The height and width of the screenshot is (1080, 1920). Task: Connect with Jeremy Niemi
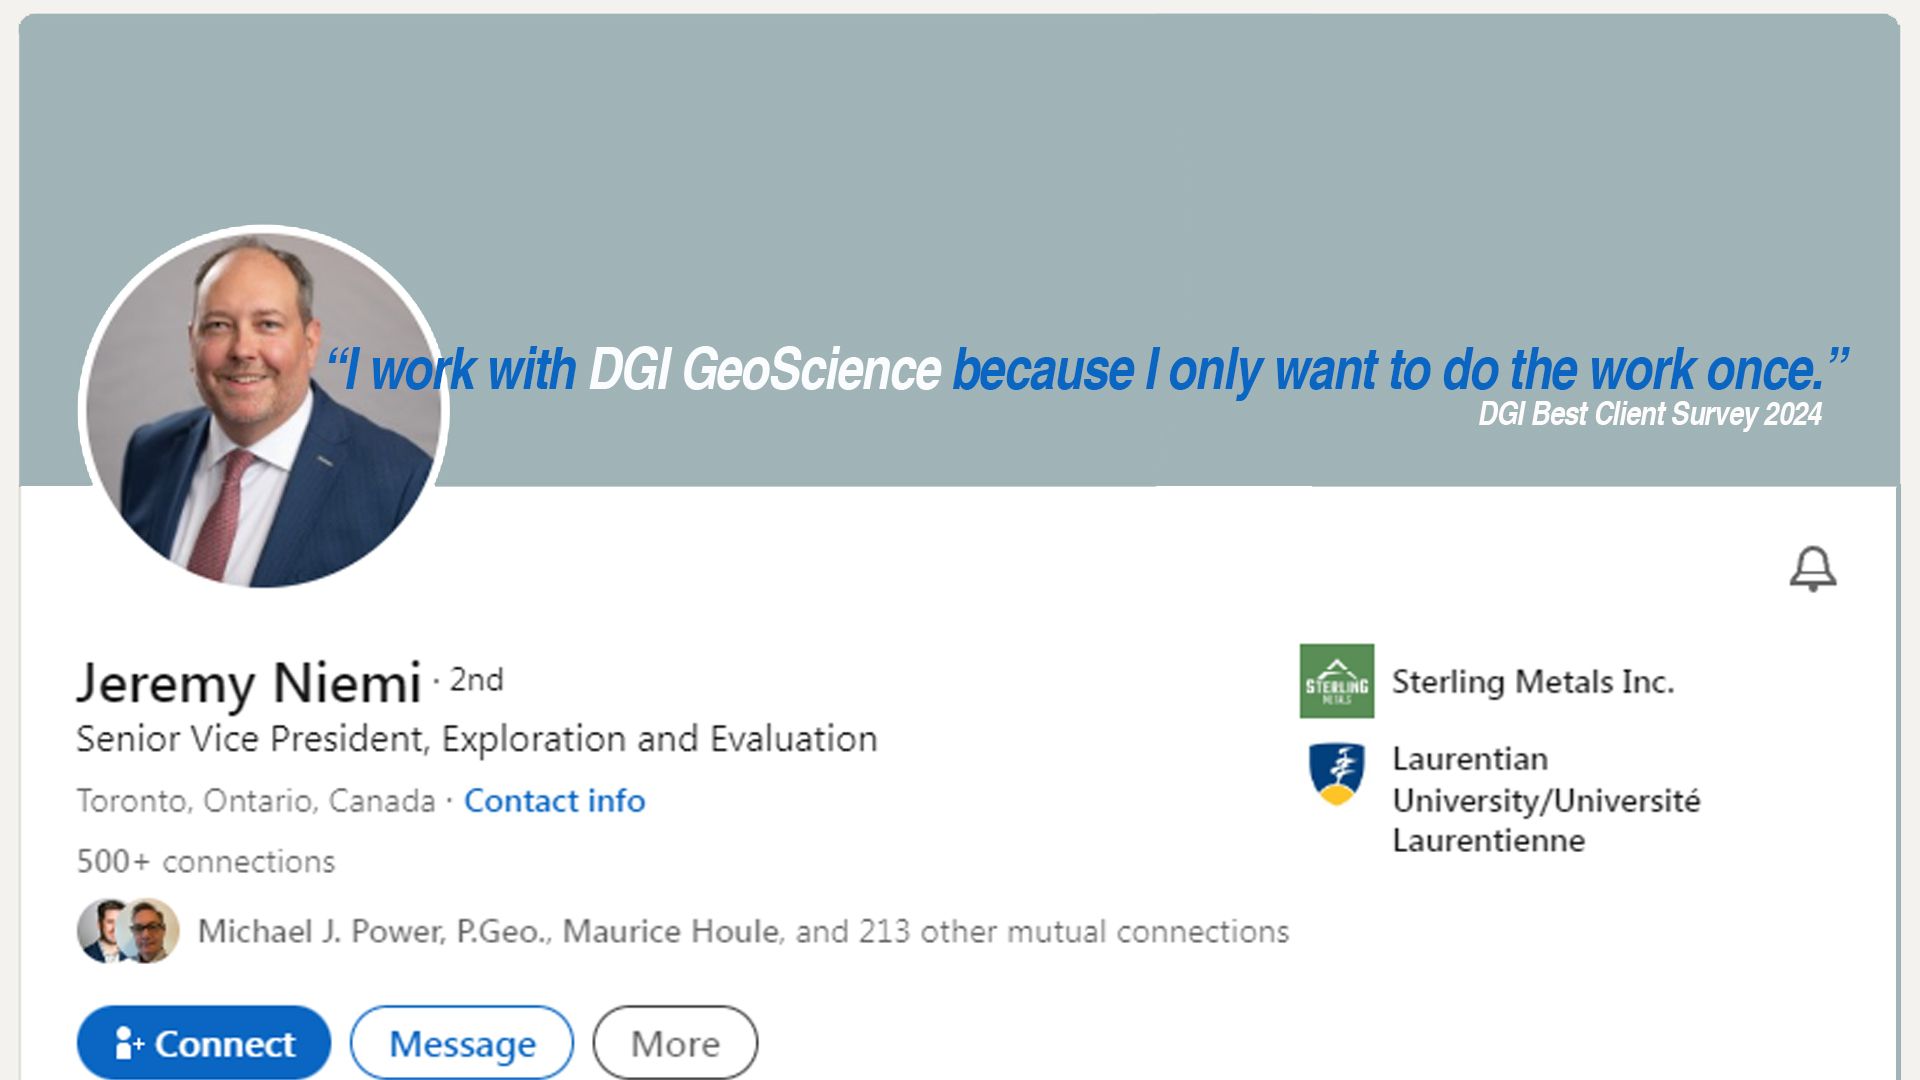(204, 1043)
